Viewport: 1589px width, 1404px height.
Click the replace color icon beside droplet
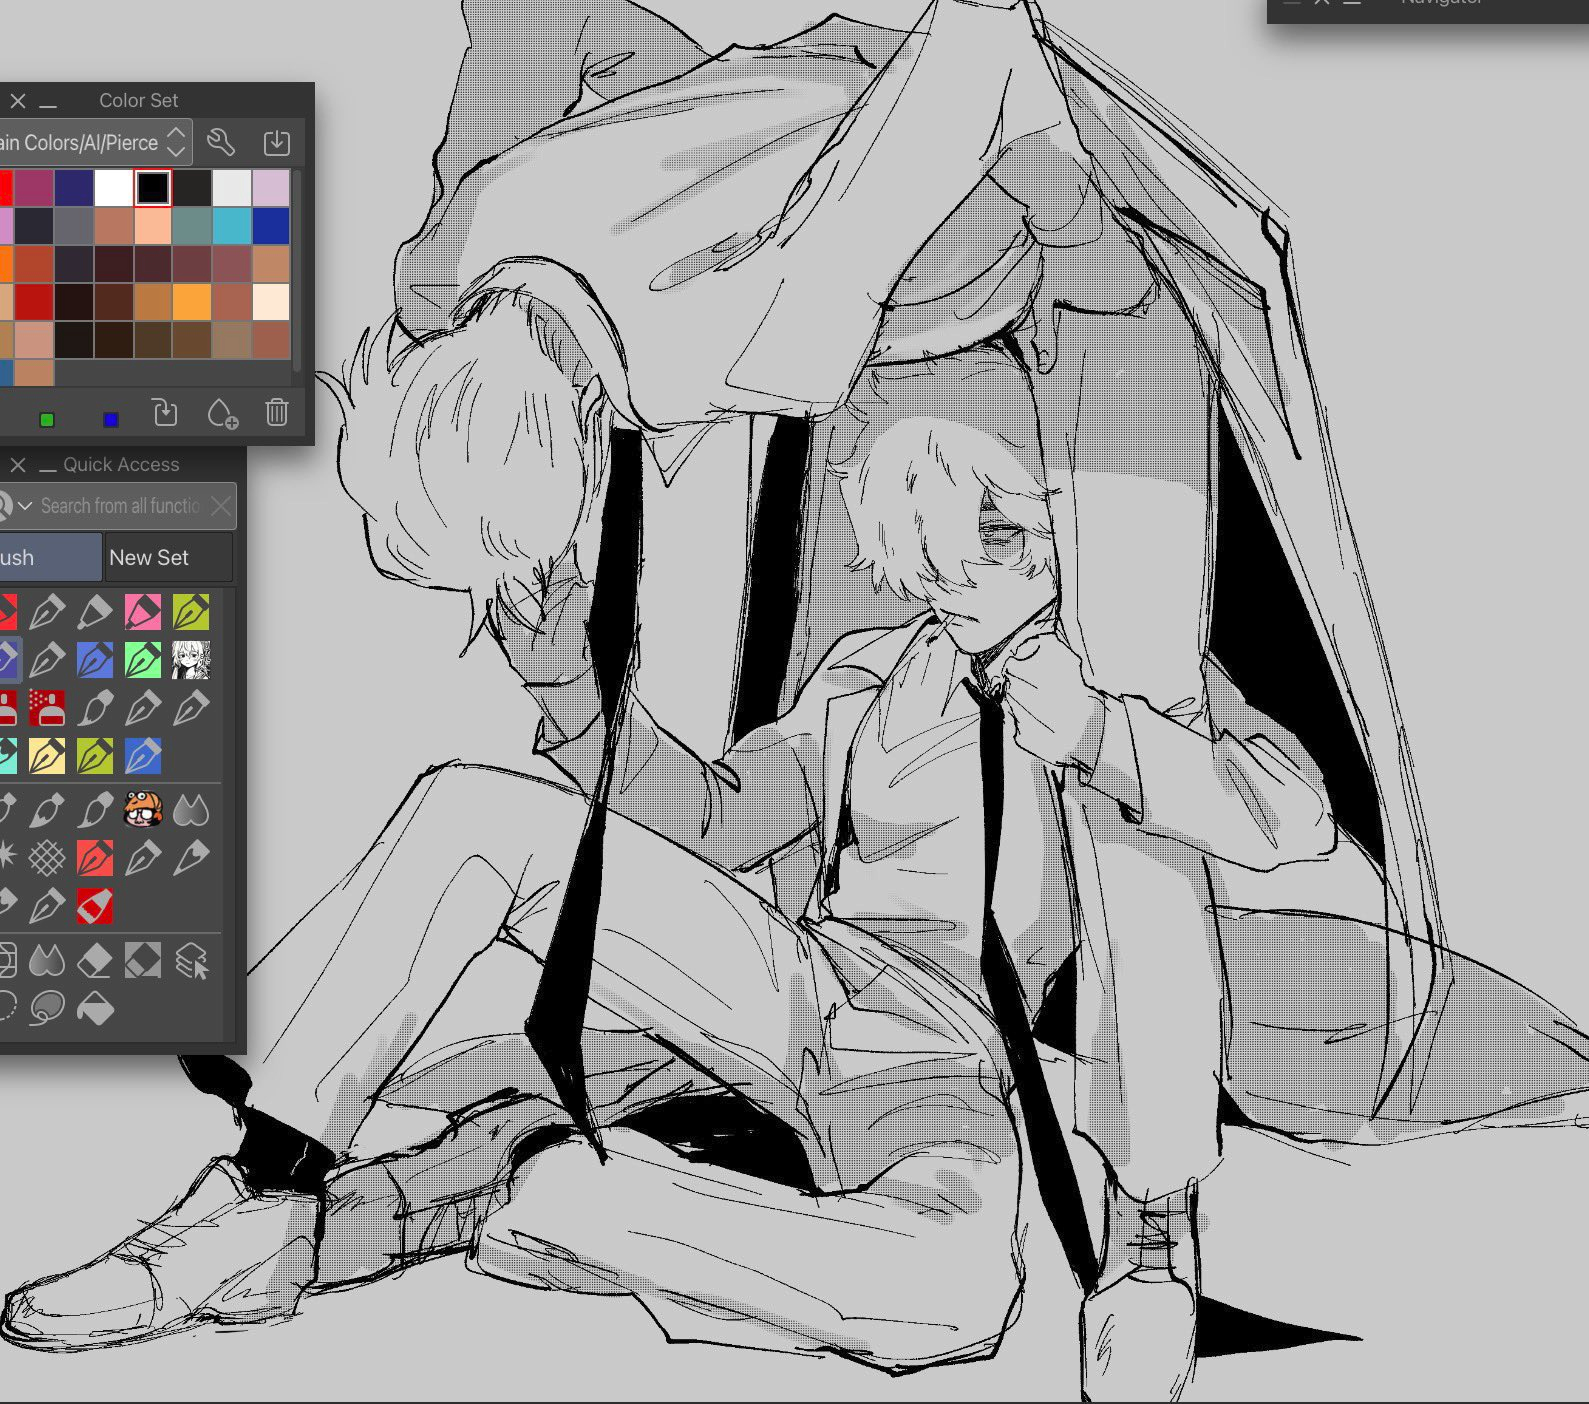165,413
